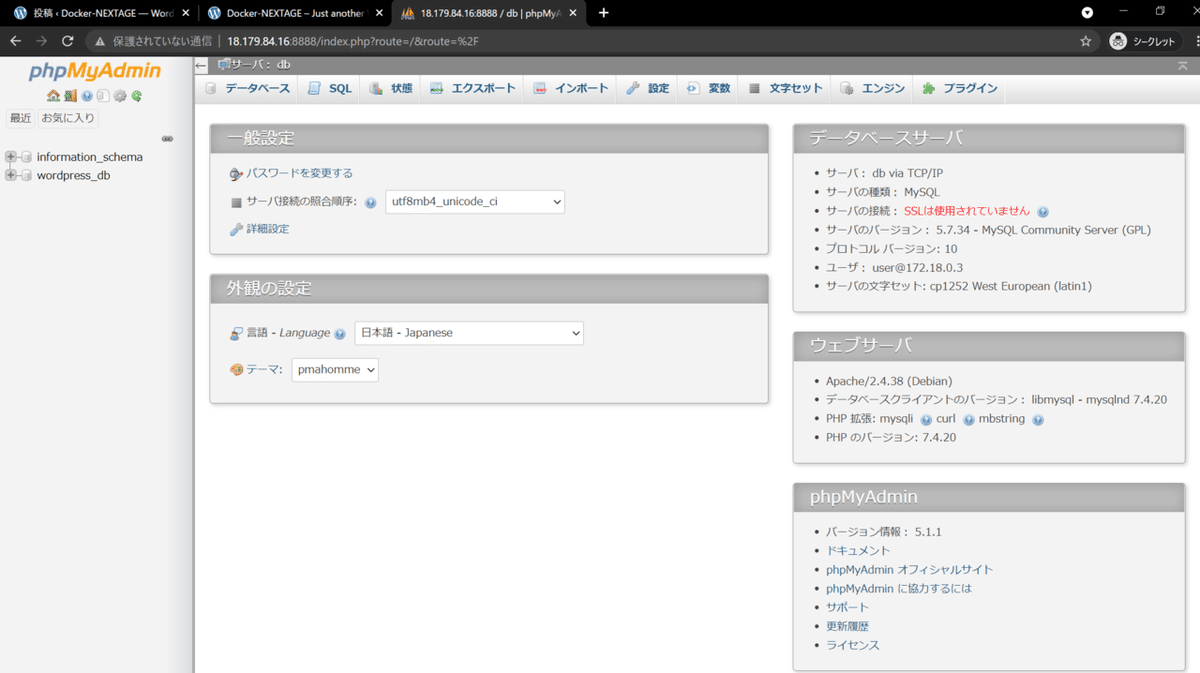The image size is (1200, 673).
Task: Open the utf8mb4_unicode_ci collation dropdown
Action: [x=475, y=202]
